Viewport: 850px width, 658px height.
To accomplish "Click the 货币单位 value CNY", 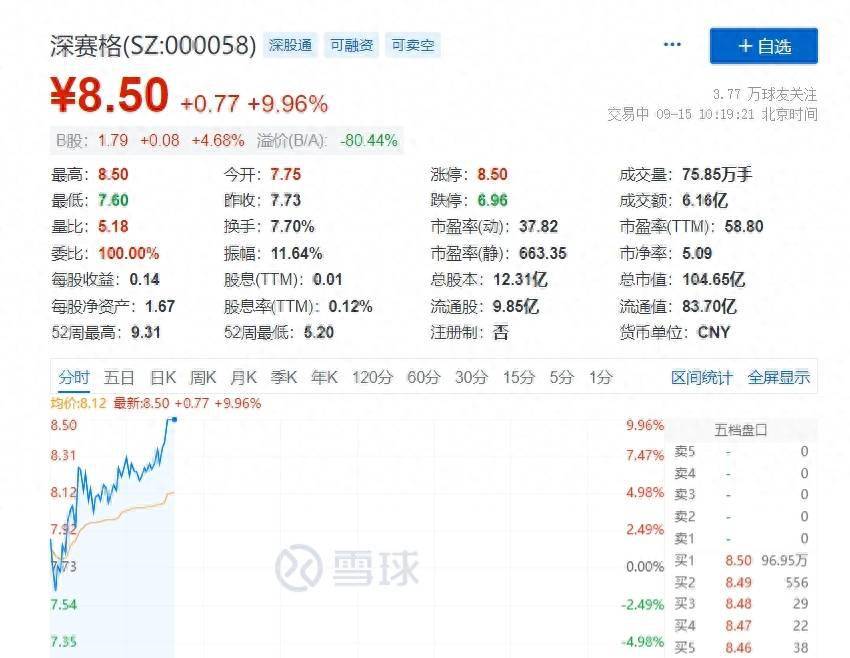I will (x=714, y=332).
